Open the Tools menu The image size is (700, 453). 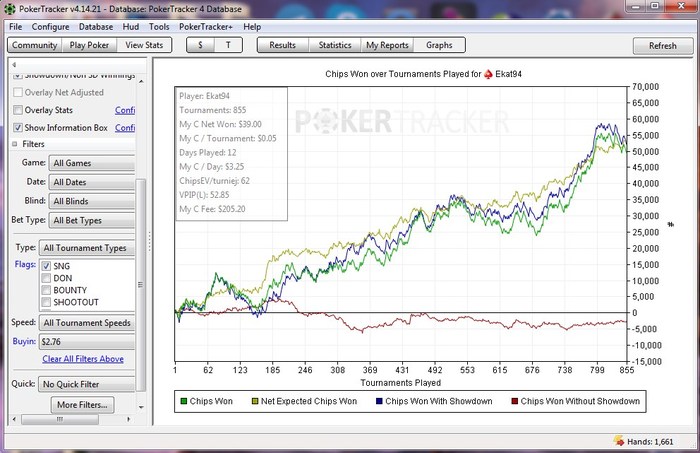pyautogui.click(x=159, y=27)
